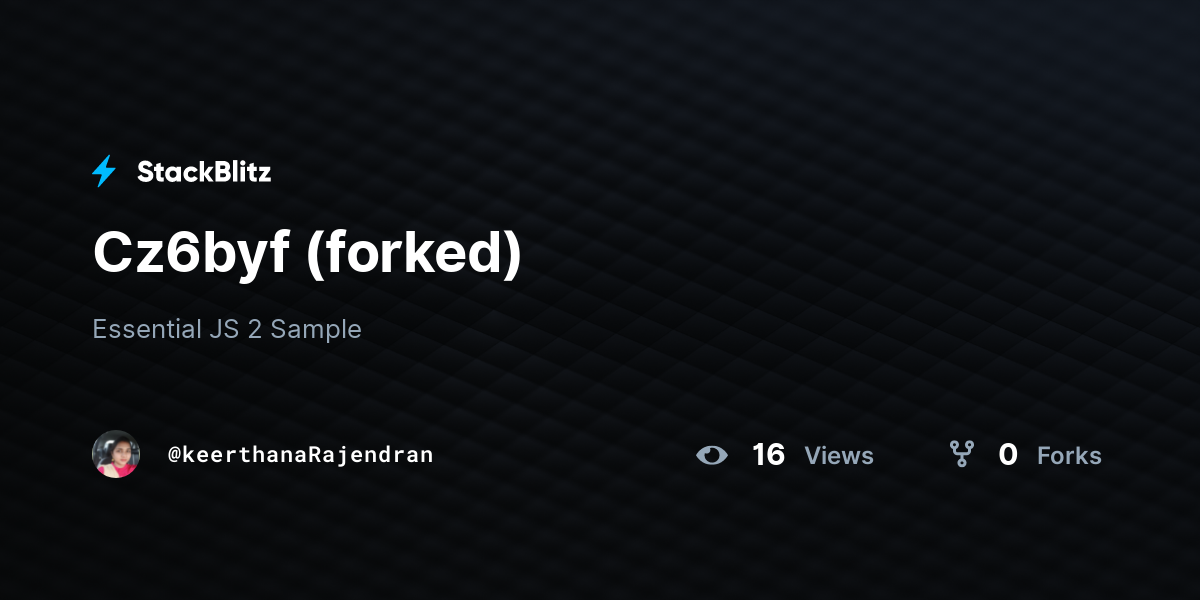Click the StackBlitz brand name text
The height and width of the screenshot is (600, 1200).
(204, 172)
